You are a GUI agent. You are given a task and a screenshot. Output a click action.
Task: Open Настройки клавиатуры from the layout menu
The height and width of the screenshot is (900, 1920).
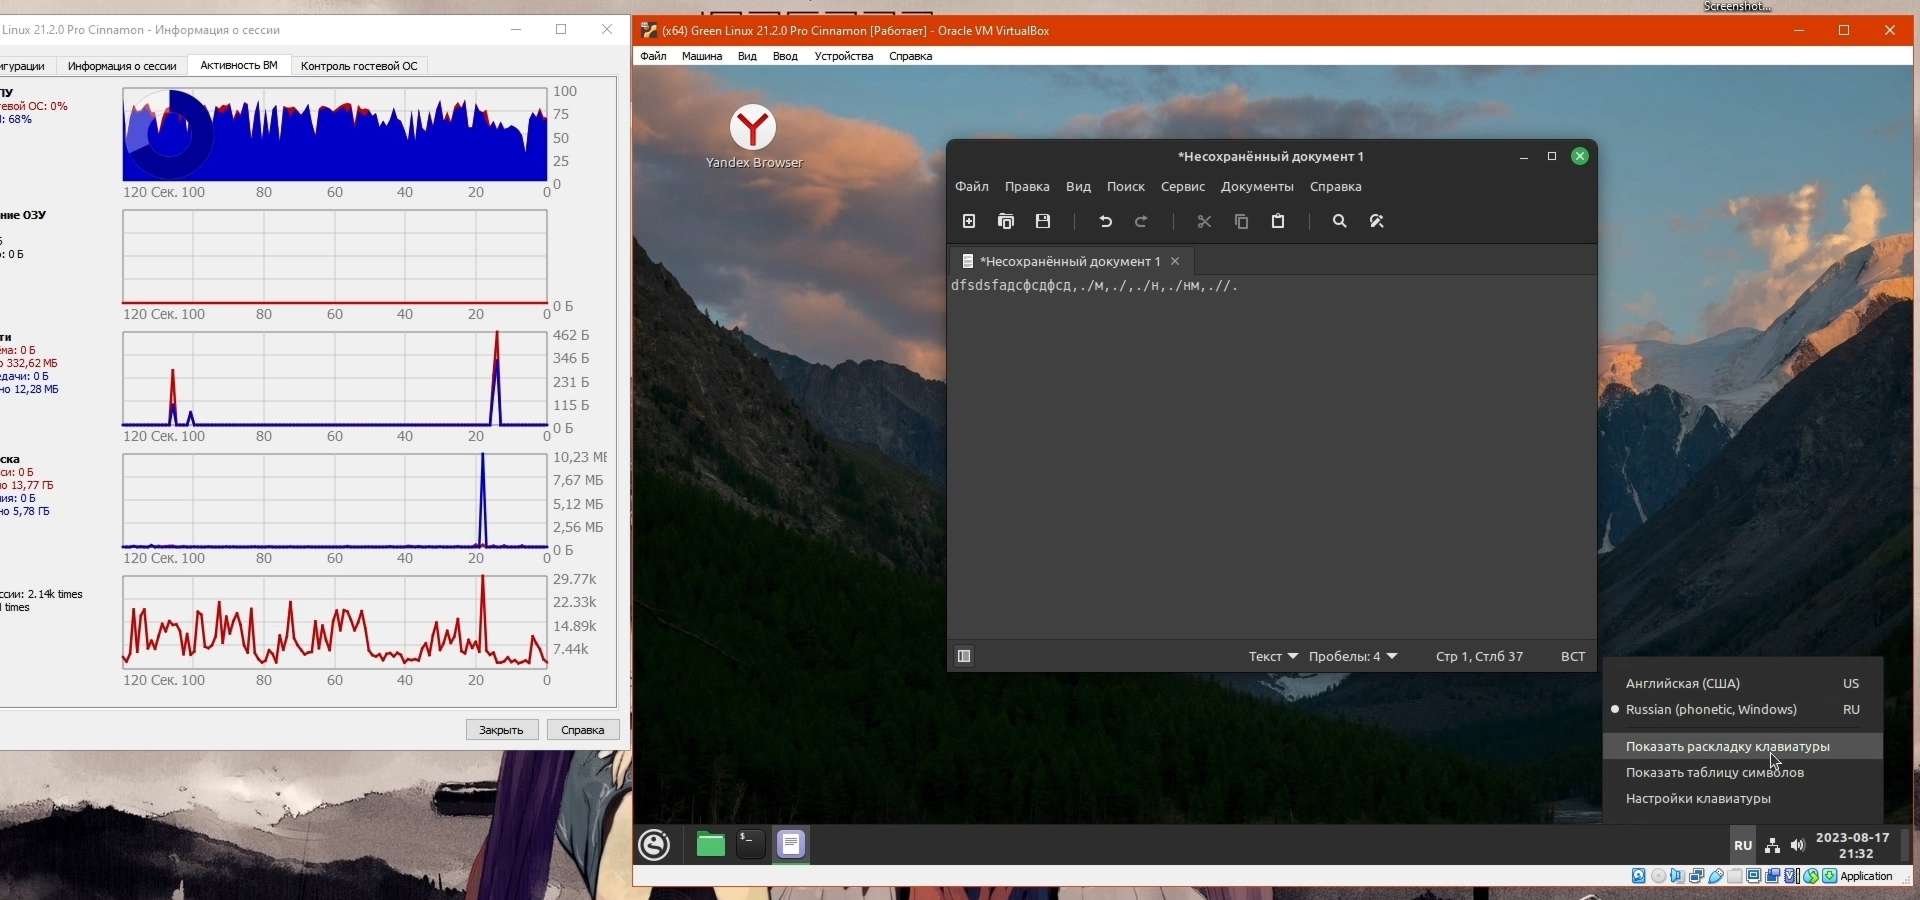click(1743, 799)
